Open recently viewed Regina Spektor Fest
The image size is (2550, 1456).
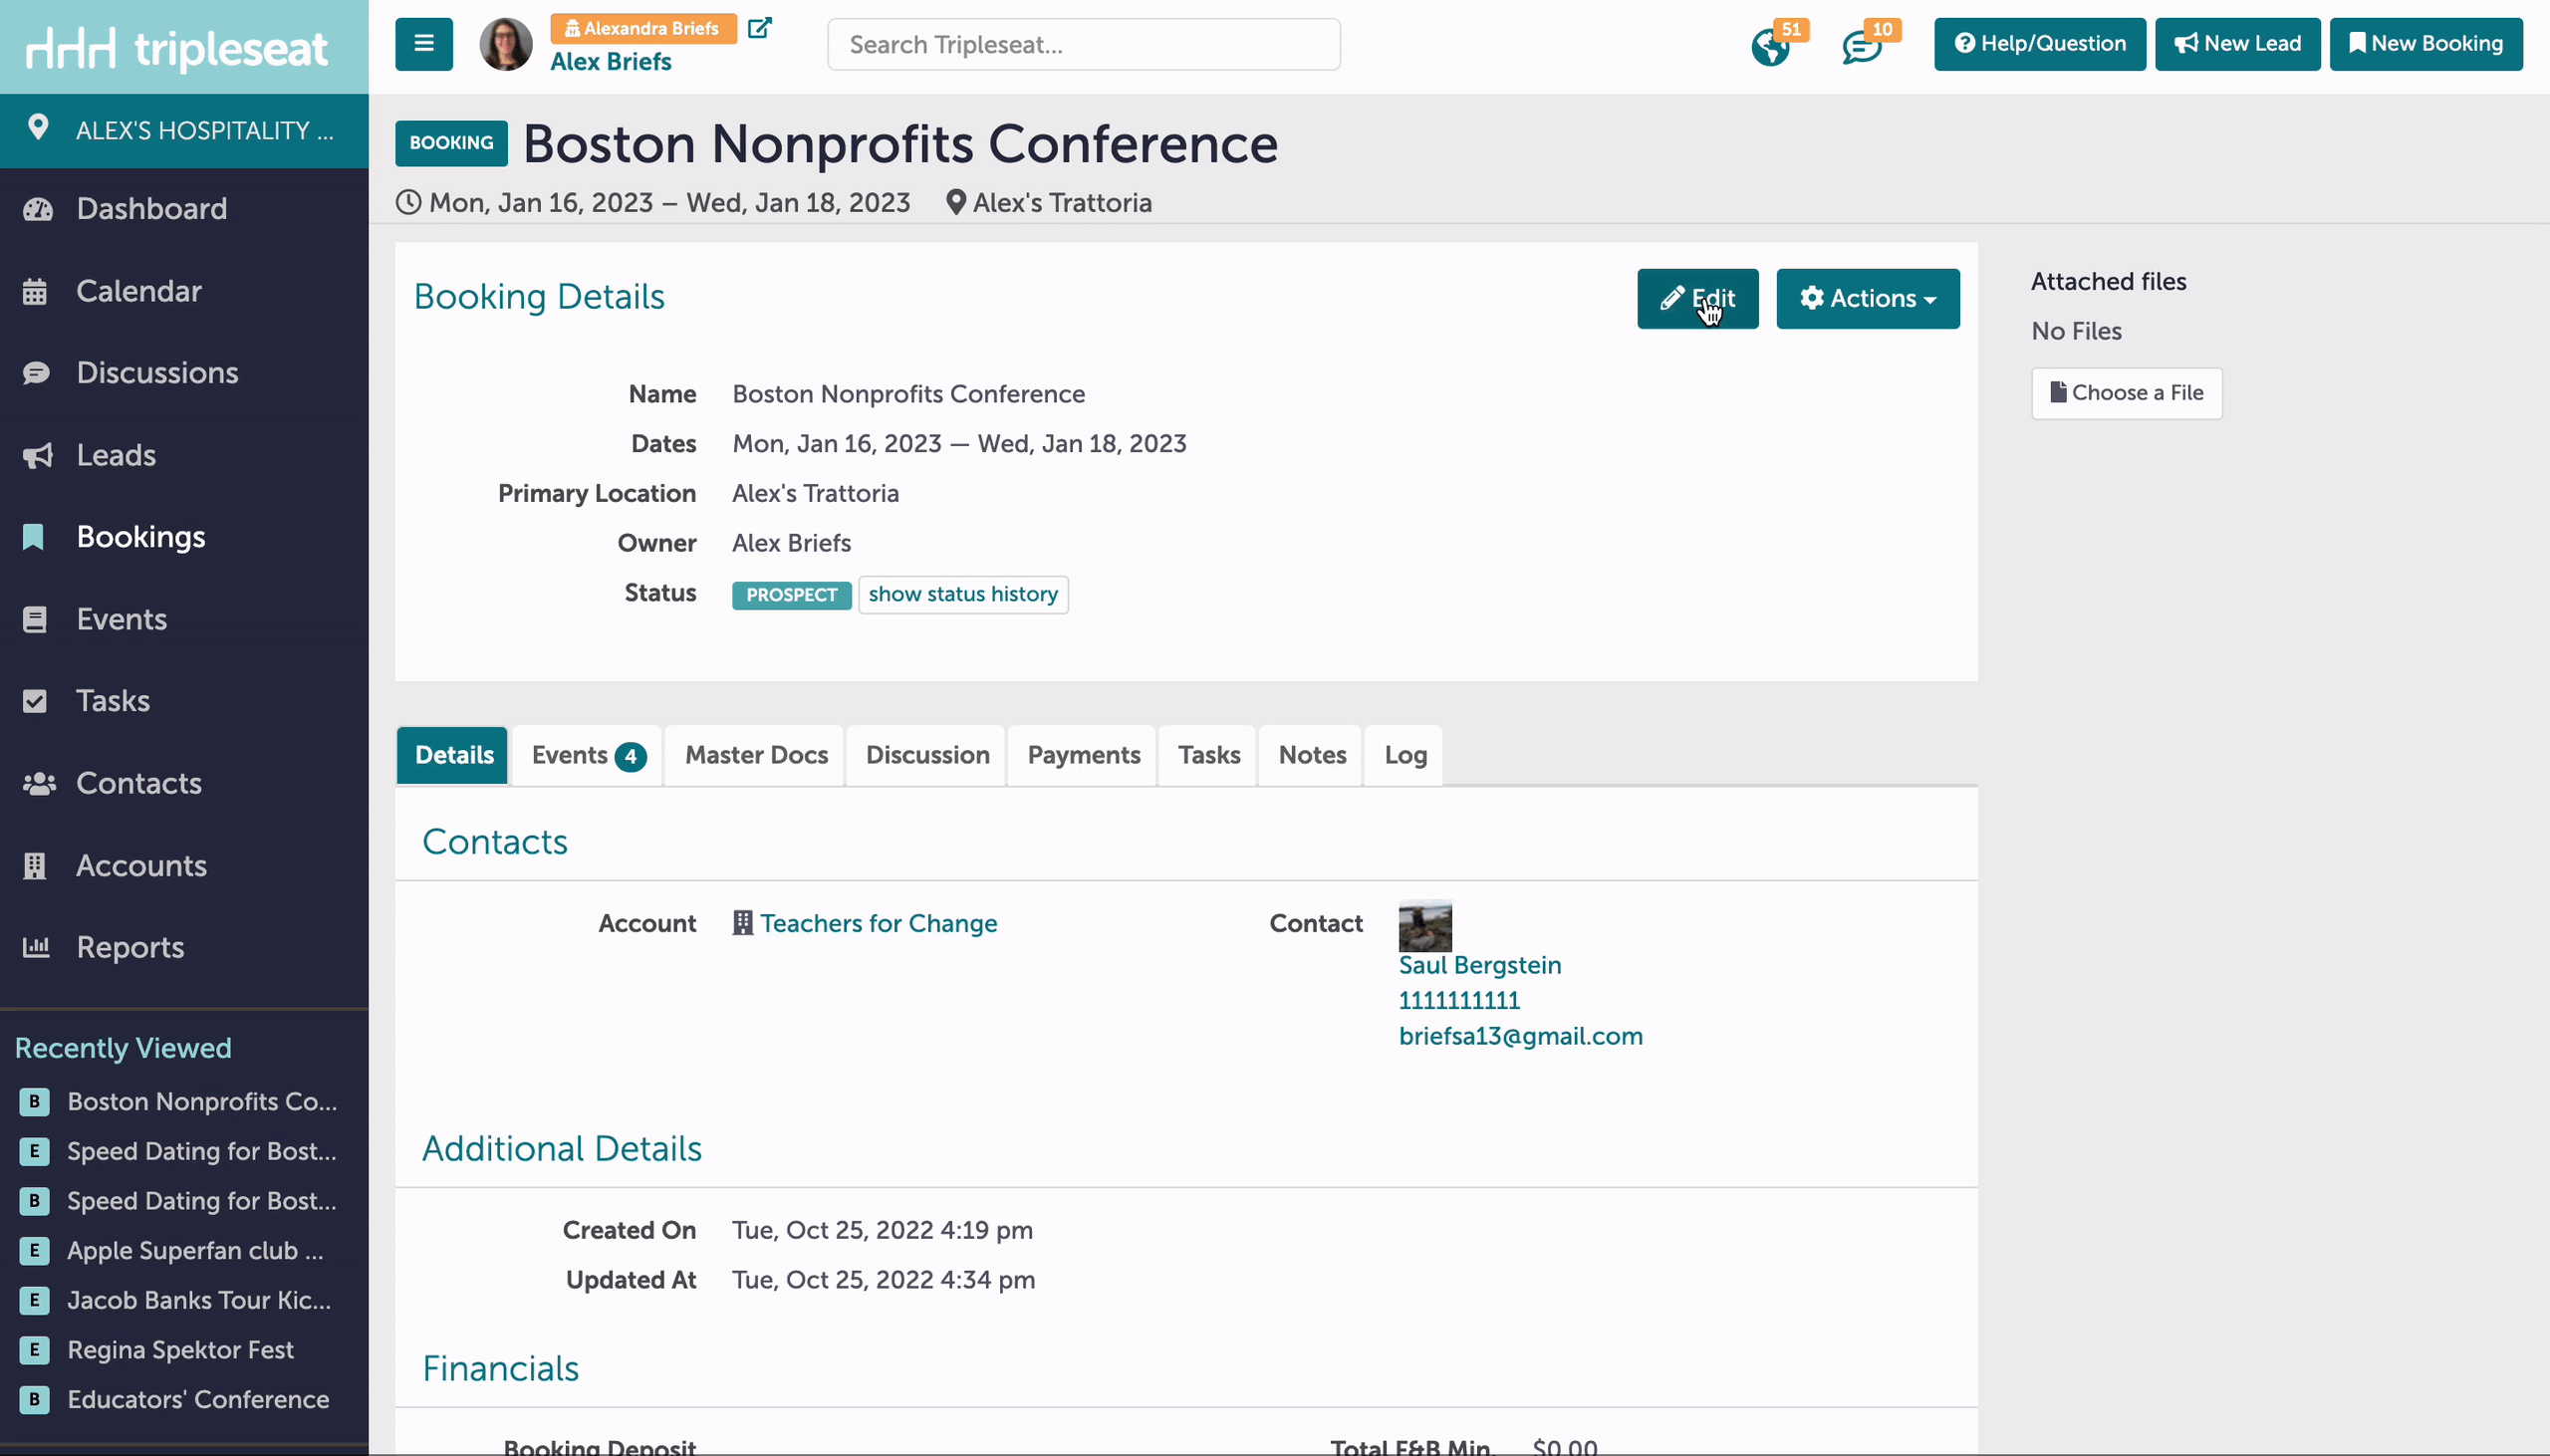click(180, 1350)
